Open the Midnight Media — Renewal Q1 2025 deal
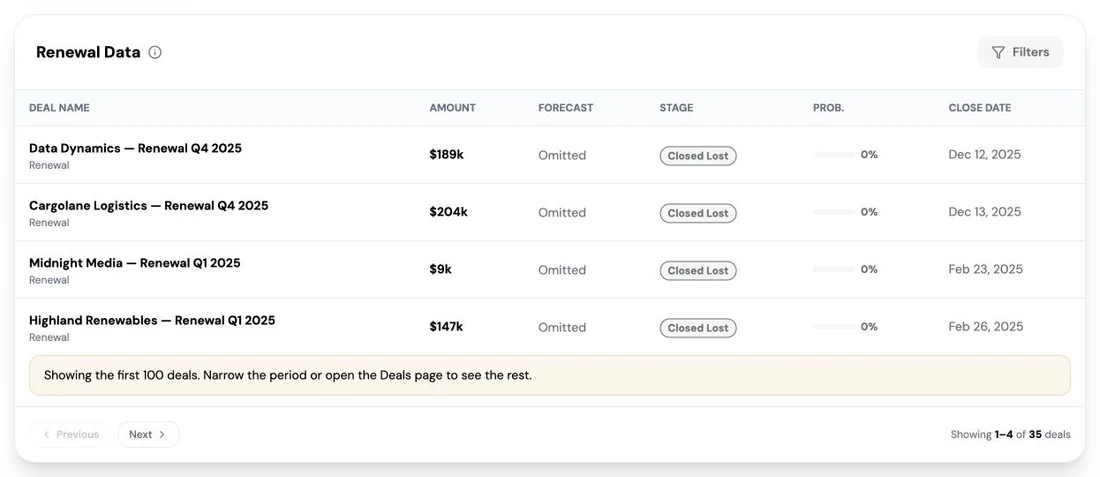Screen dimensions: 1100x477 135,264
